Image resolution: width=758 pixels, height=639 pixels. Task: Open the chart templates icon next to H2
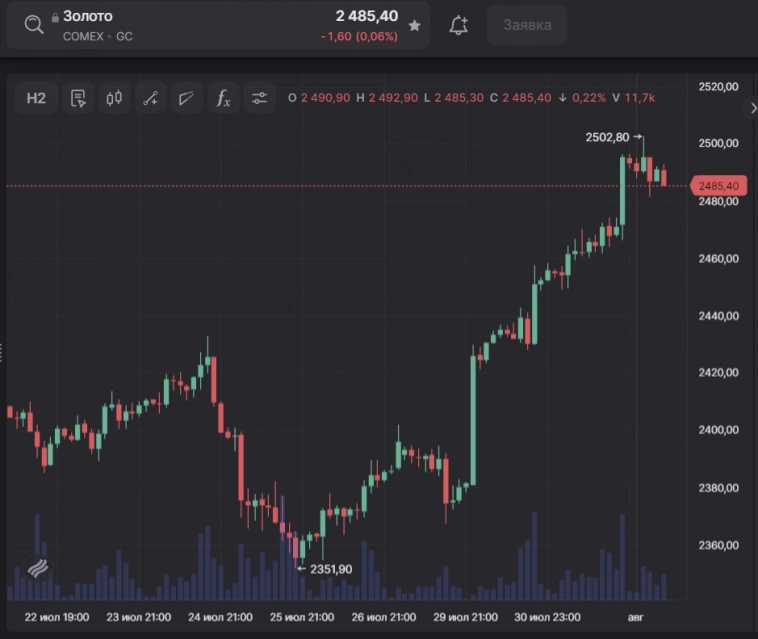[x=78, y=98]
